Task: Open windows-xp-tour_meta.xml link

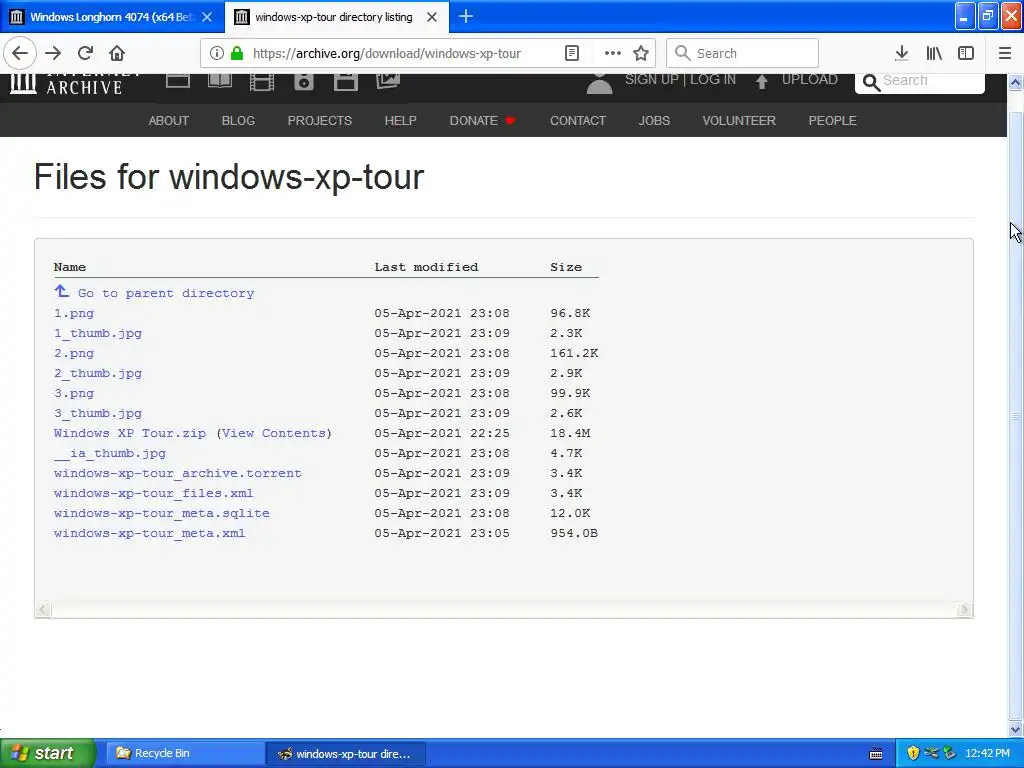Action: [150, 533]
